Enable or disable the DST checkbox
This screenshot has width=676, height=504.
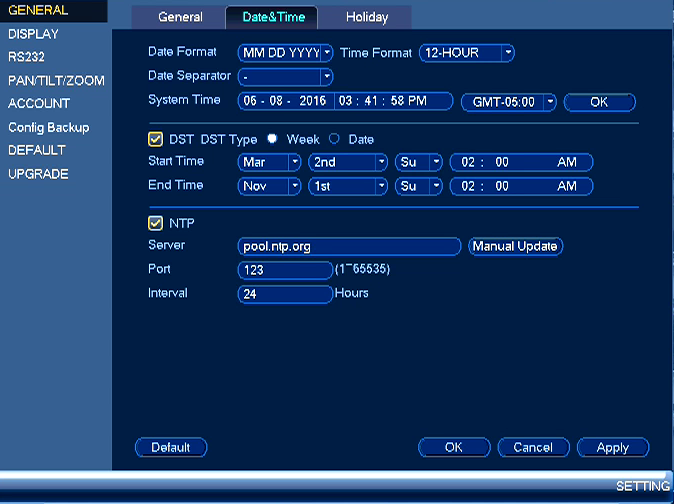point(155,139)
